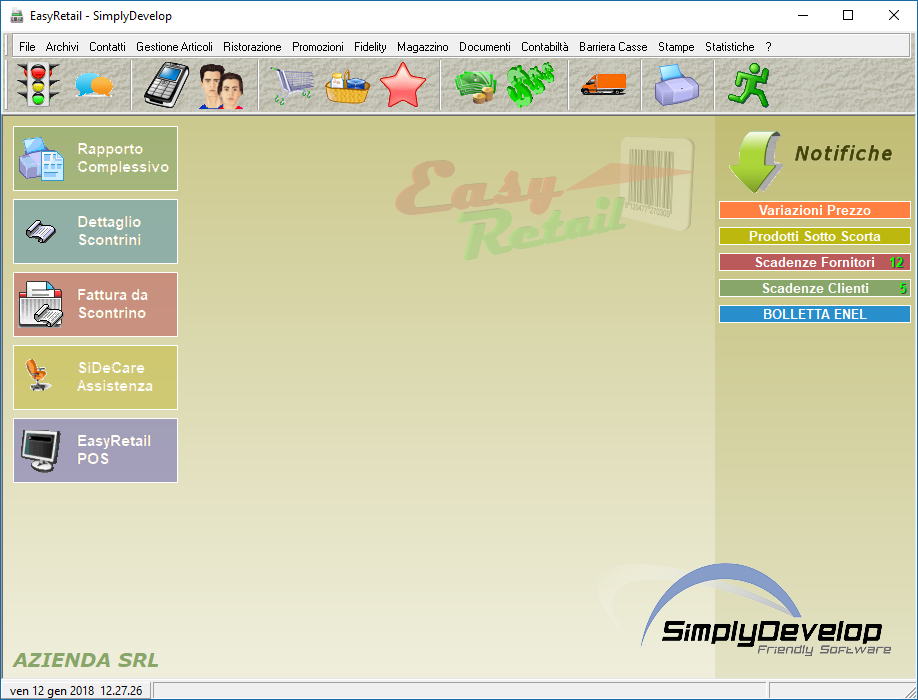Click the mobile phone toolbar icon
This screenshot has height=700, width=918.
(x=166, y=85)
